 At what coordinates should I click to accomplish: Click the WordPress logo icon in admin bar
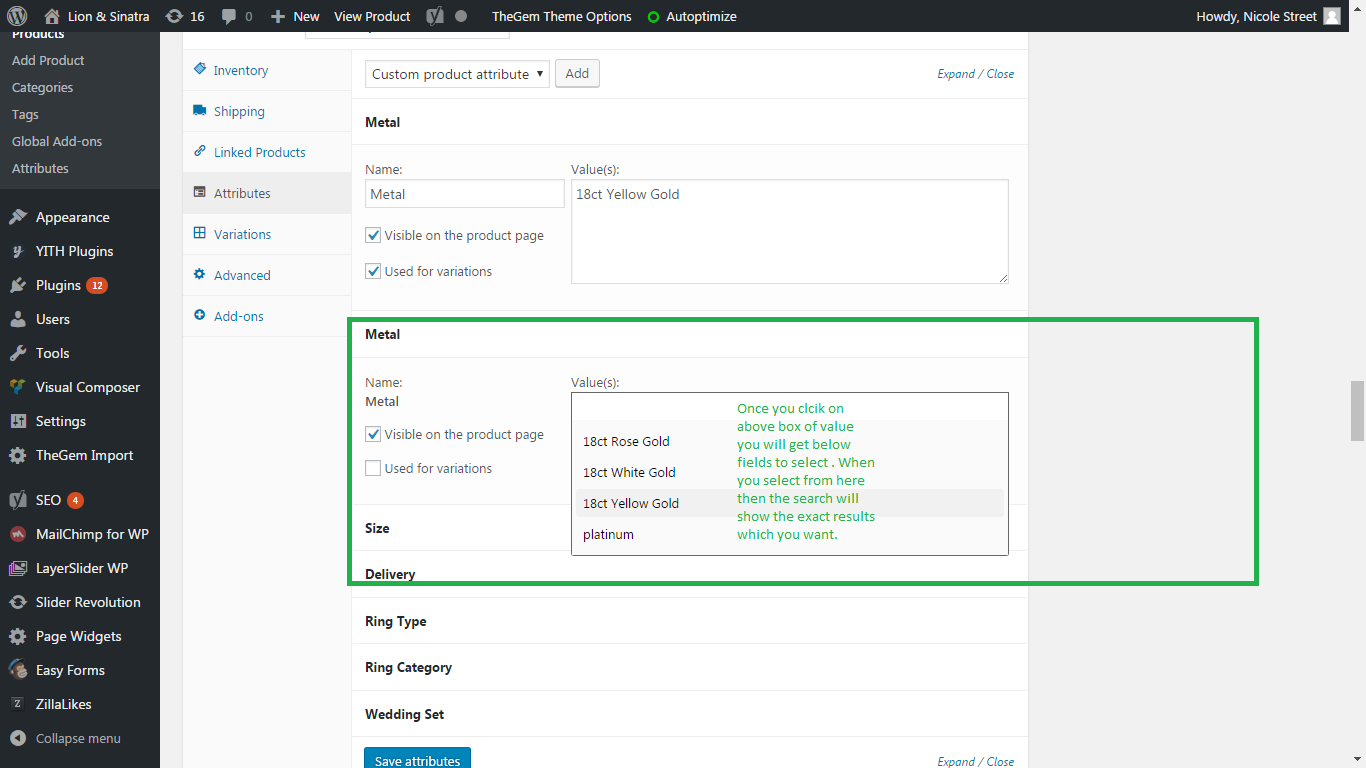tap(17, 16)
